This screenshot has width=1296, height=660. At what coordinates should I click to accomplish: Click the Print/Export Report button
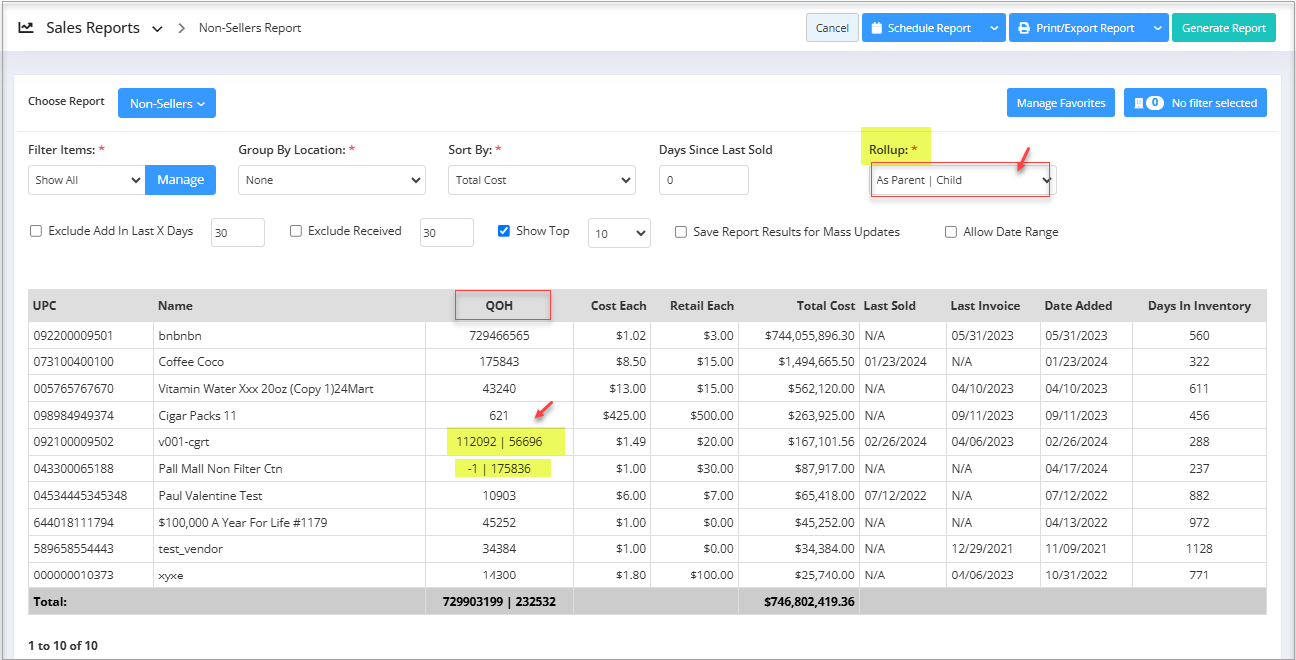coord(1078,28)
